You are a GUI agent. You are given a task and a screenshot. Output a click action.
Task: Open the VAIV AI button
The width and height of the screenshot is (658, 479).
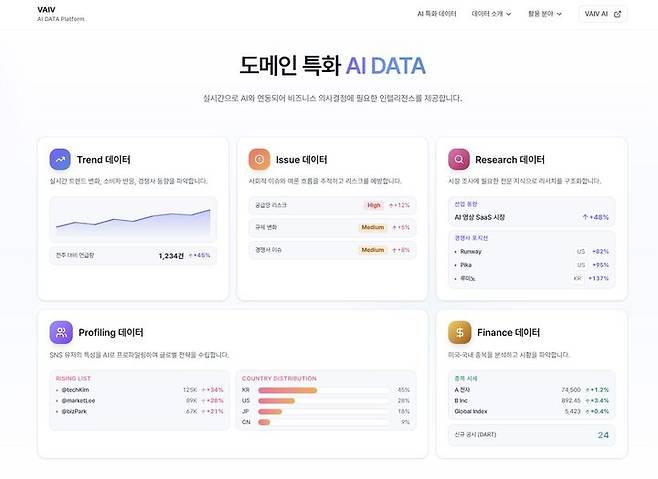pyautogui.click(x=603, y=14)
